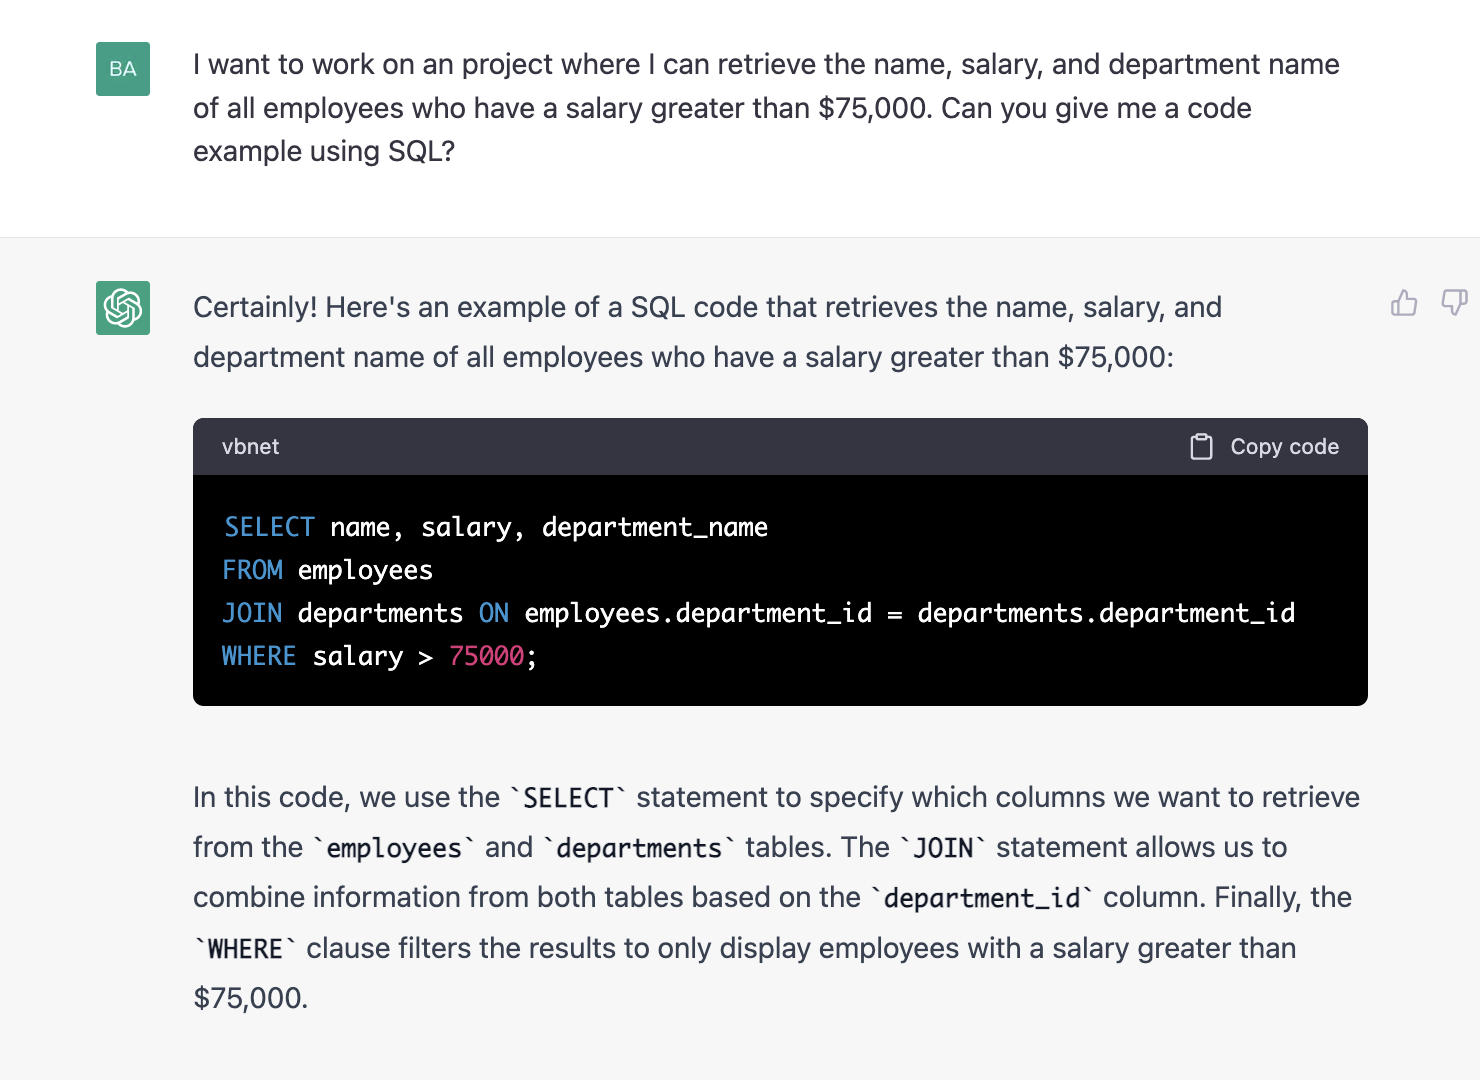This screenshot has width=1480, height=1080.
Task: Click the JOIN keyword in code block
Action: click(252, 613)
